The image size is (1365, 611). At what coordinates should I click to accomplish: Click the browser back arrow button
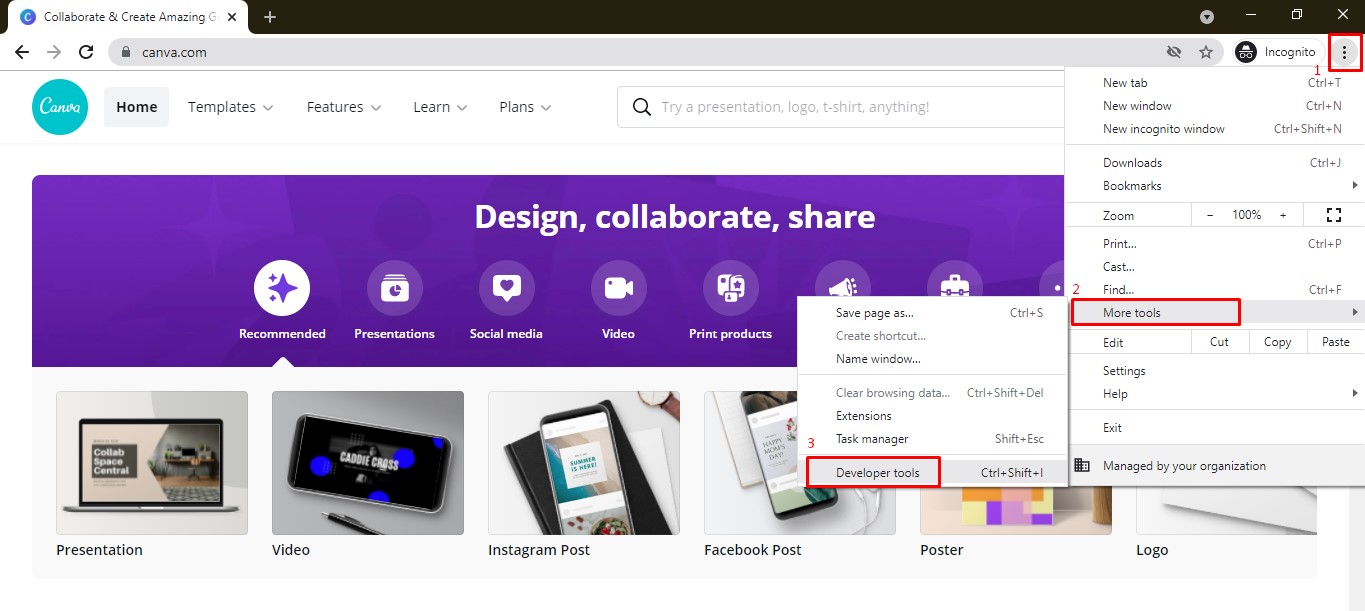[21, 51]
